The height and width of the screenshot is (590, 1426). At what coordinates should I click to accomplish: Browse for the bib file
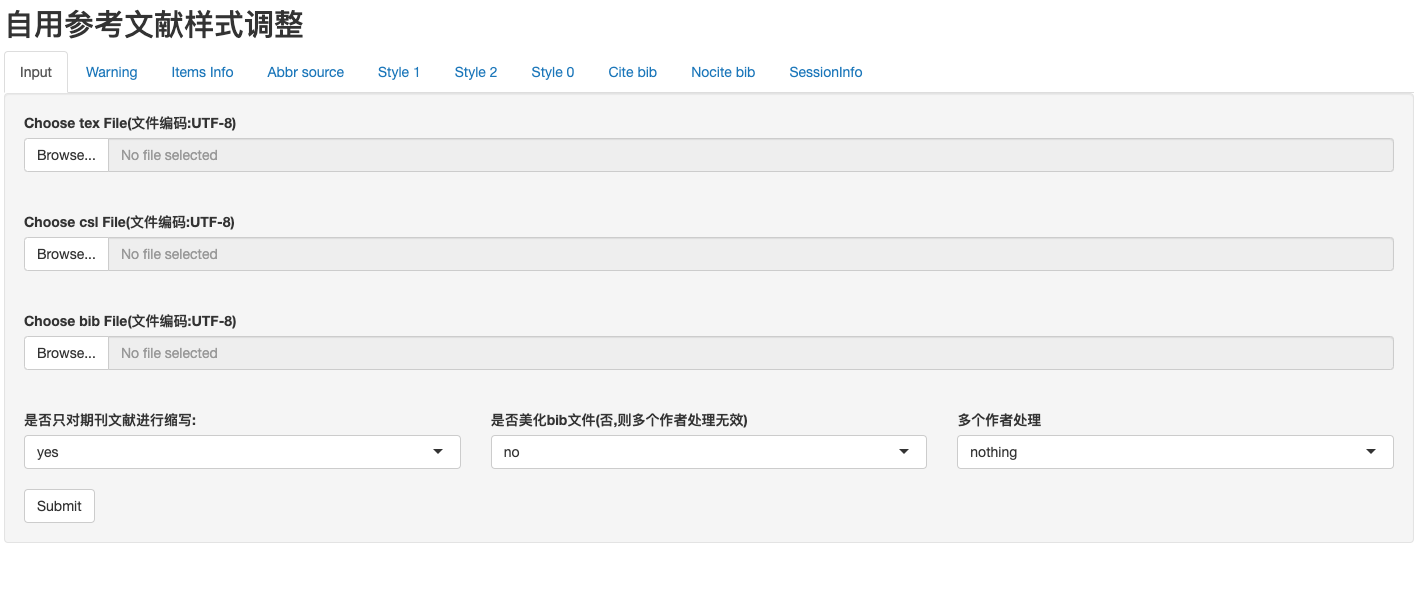(x=67, y=353)
